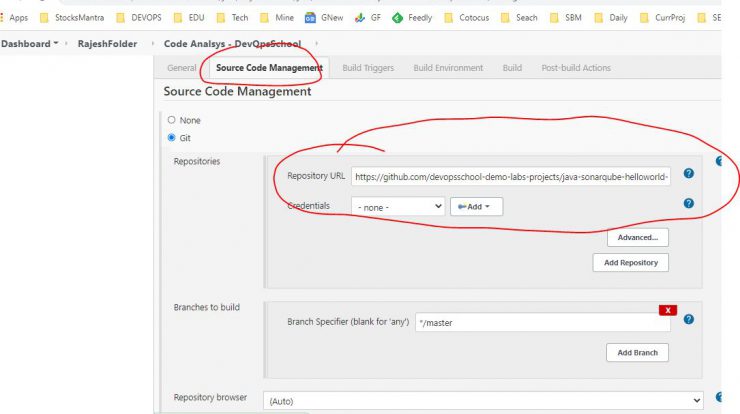Switch to the Build tab
740x414 pixels.
pos(512,68)
